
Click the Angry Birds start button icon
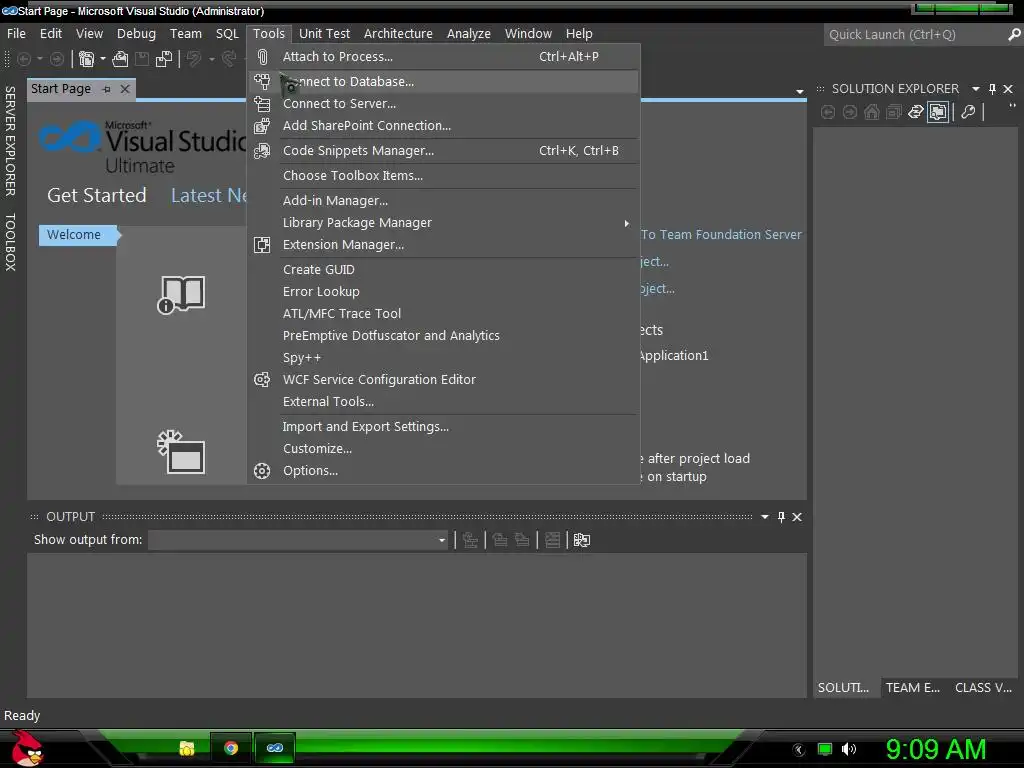click(27, 748)
